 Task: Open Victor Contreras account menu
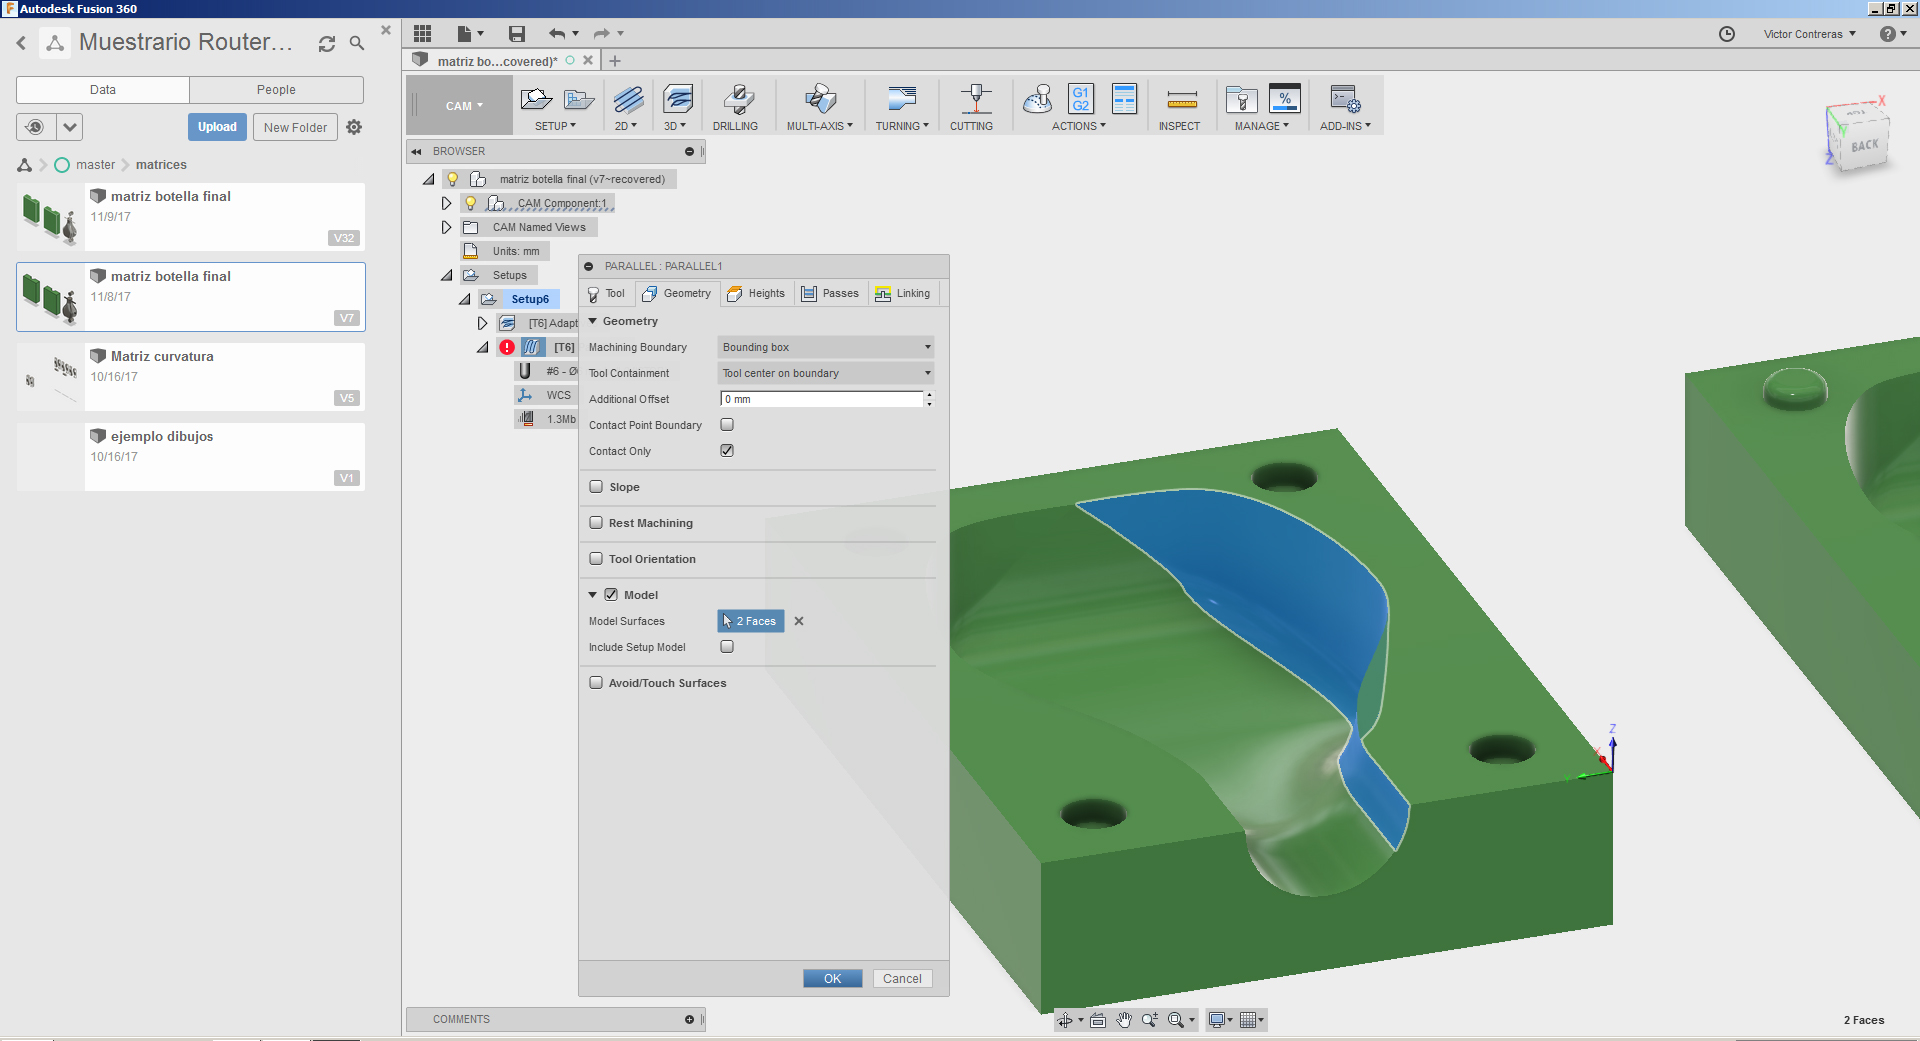click(x=1810, y=34)
